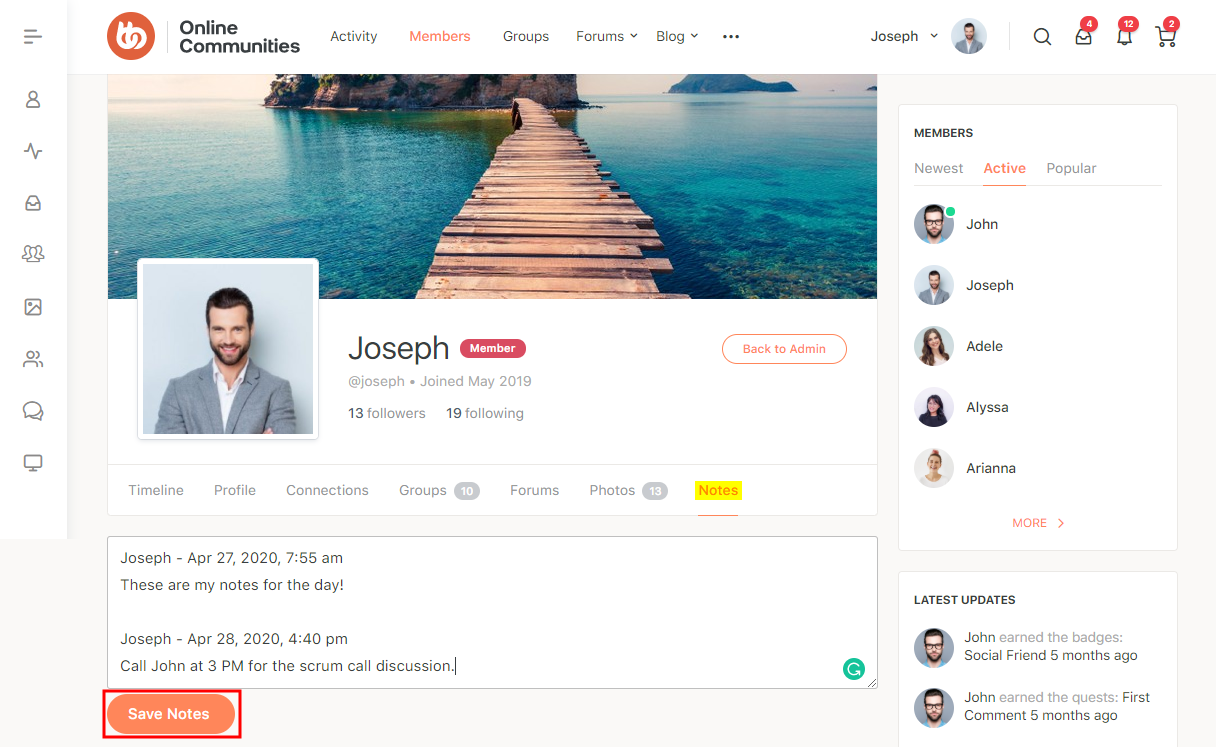The image size is (1216, 747).
Task: View the shopping cart with 2 items
Action: 1165,38
